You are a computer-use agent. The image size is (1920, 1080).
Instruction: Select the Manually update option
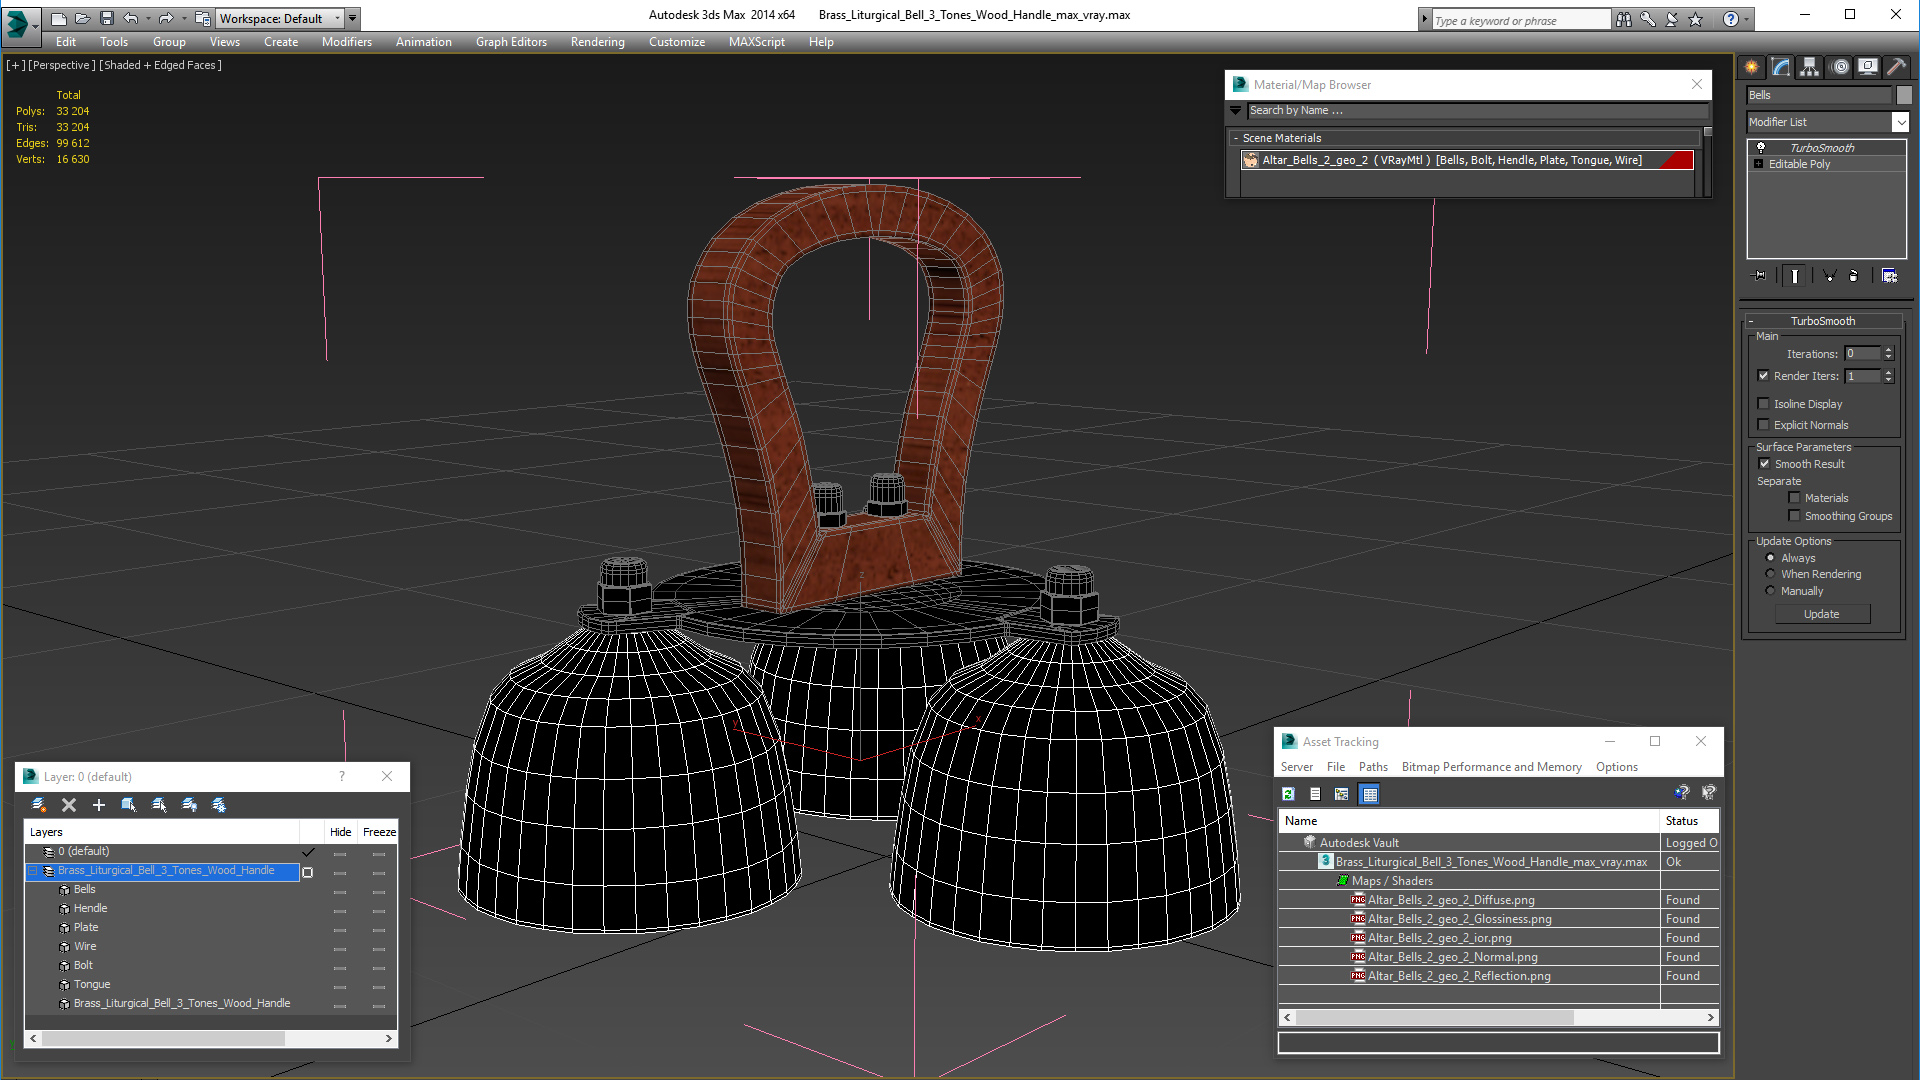point(1770,591)
